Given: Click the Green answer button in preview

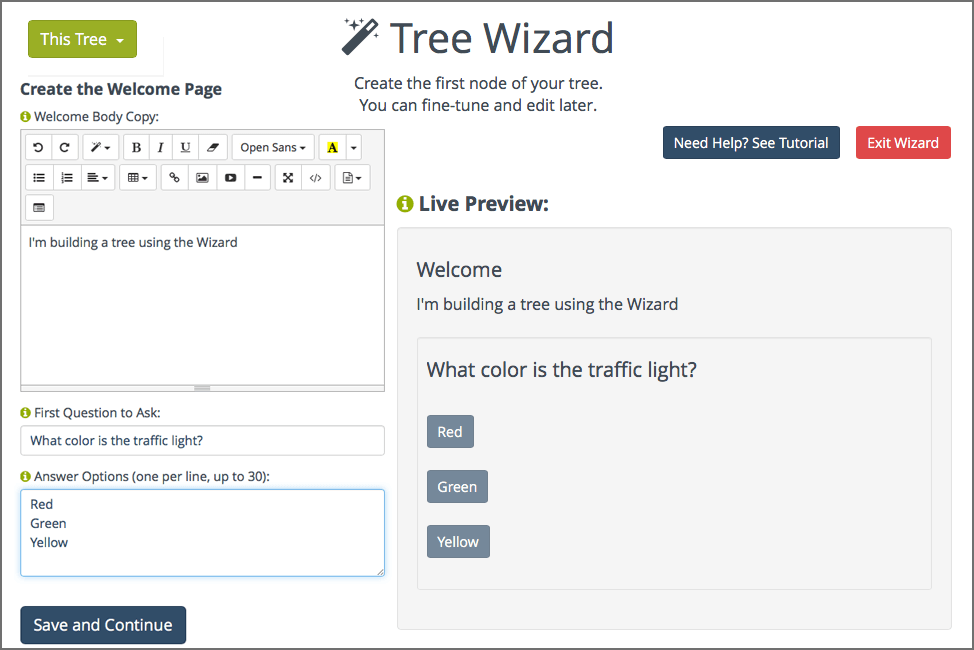Looking at the screenshot, I should point(457,487).
